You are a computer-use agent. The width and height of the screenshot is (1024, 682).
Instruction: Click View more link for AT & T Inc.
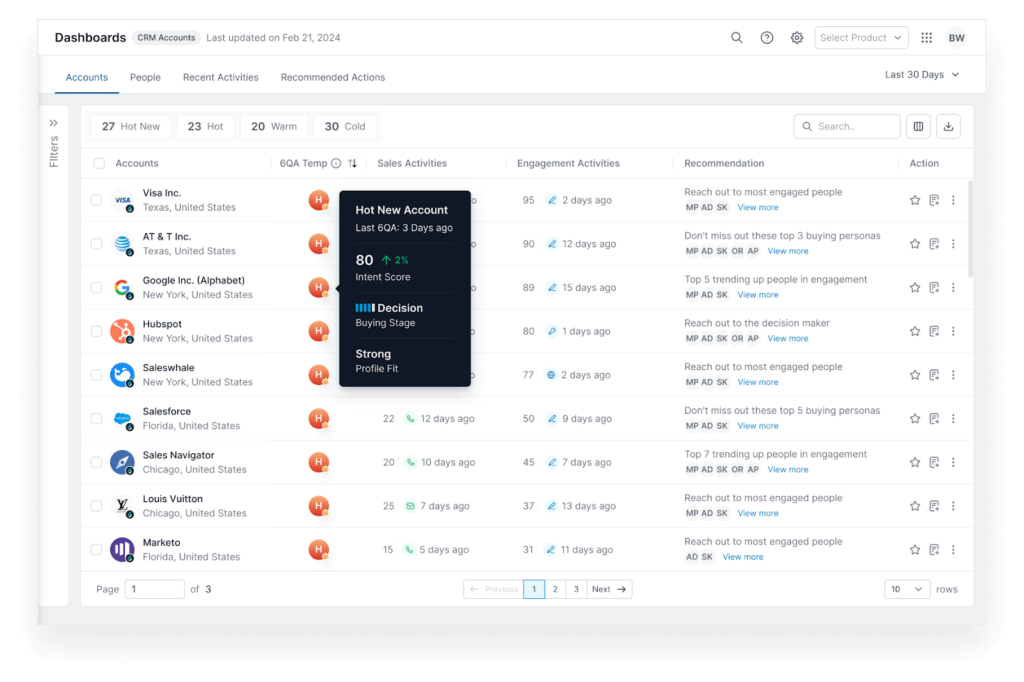pyautogui.click(x=788, y=251)
